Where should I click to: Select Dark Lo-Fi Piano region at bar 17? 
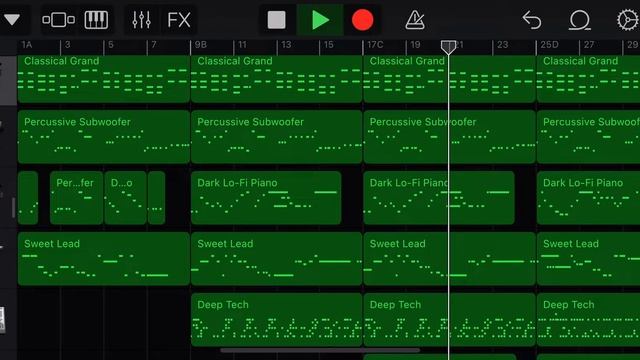tap(439, 198)
